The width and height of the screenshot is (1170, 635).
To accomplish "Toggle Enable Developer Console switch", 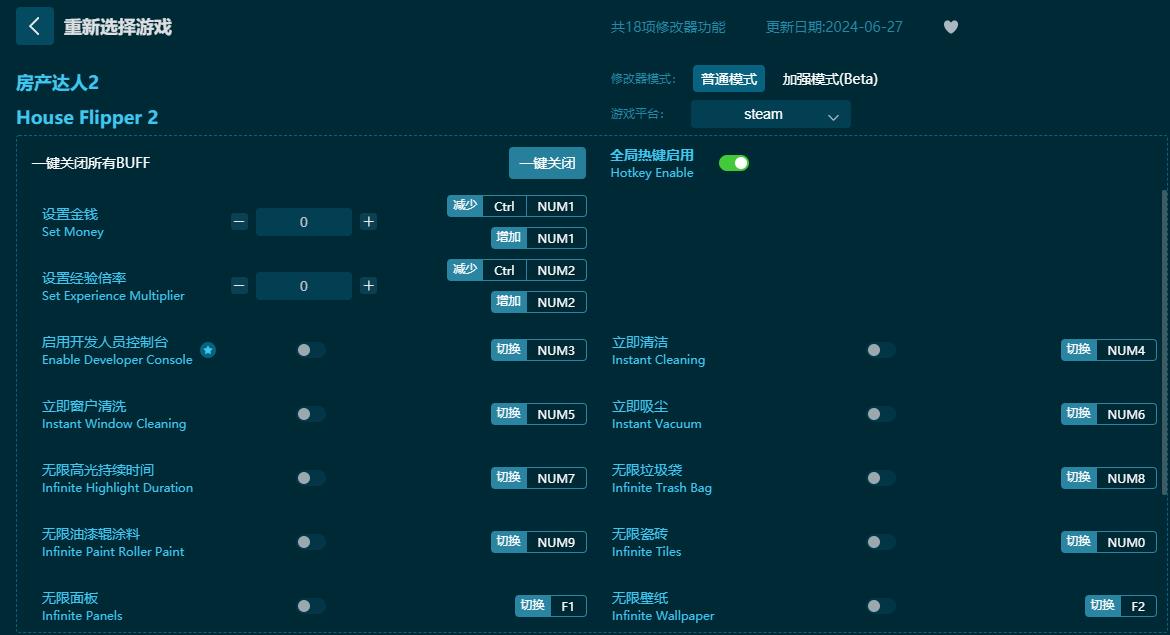I will click(310, 350).
